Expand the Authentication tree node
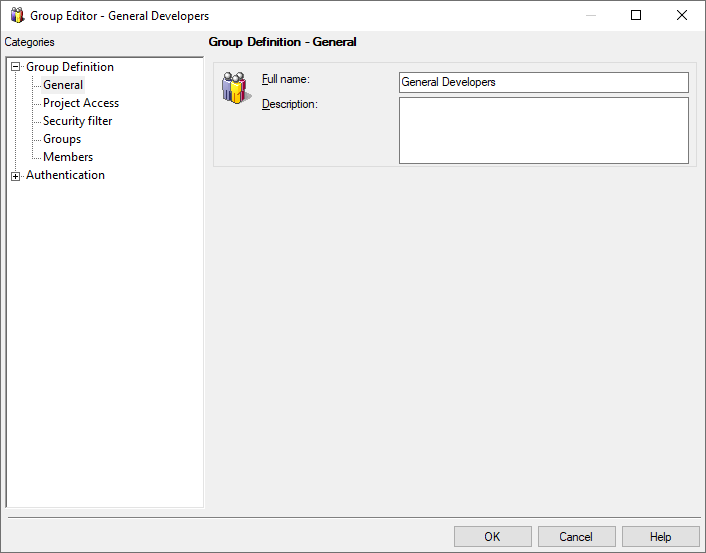 pyautogui.click(x=16, y=176)
